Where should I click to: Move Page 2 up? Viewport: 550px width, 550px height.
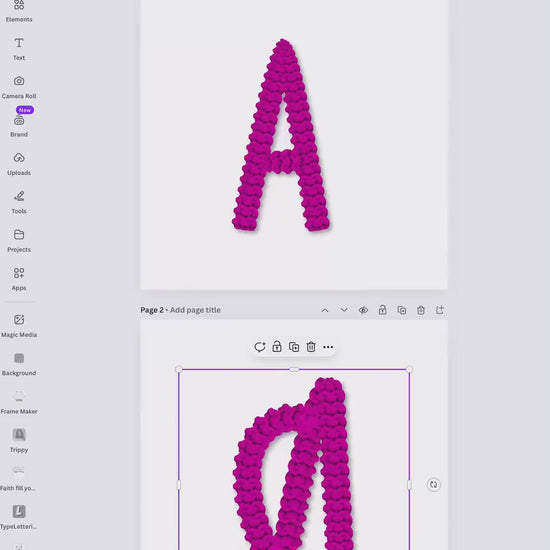(x=325, y=310)
